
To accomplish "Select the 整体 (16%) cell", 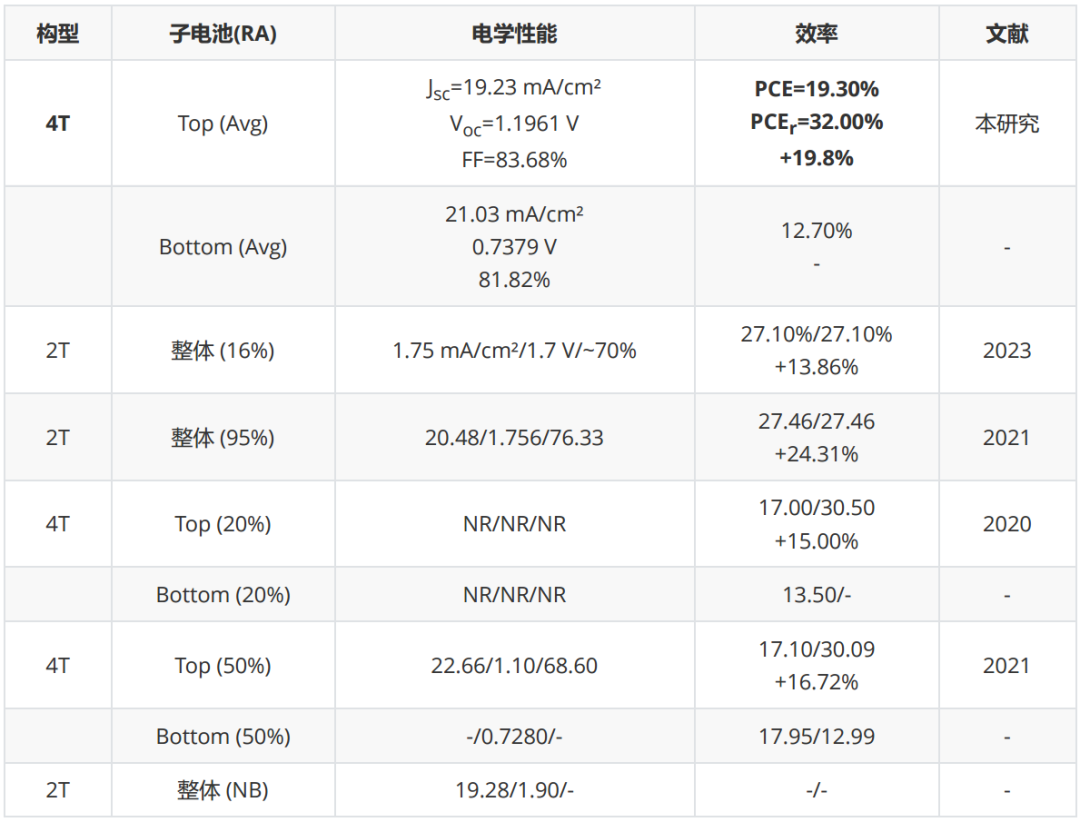I will click(223, 350).
